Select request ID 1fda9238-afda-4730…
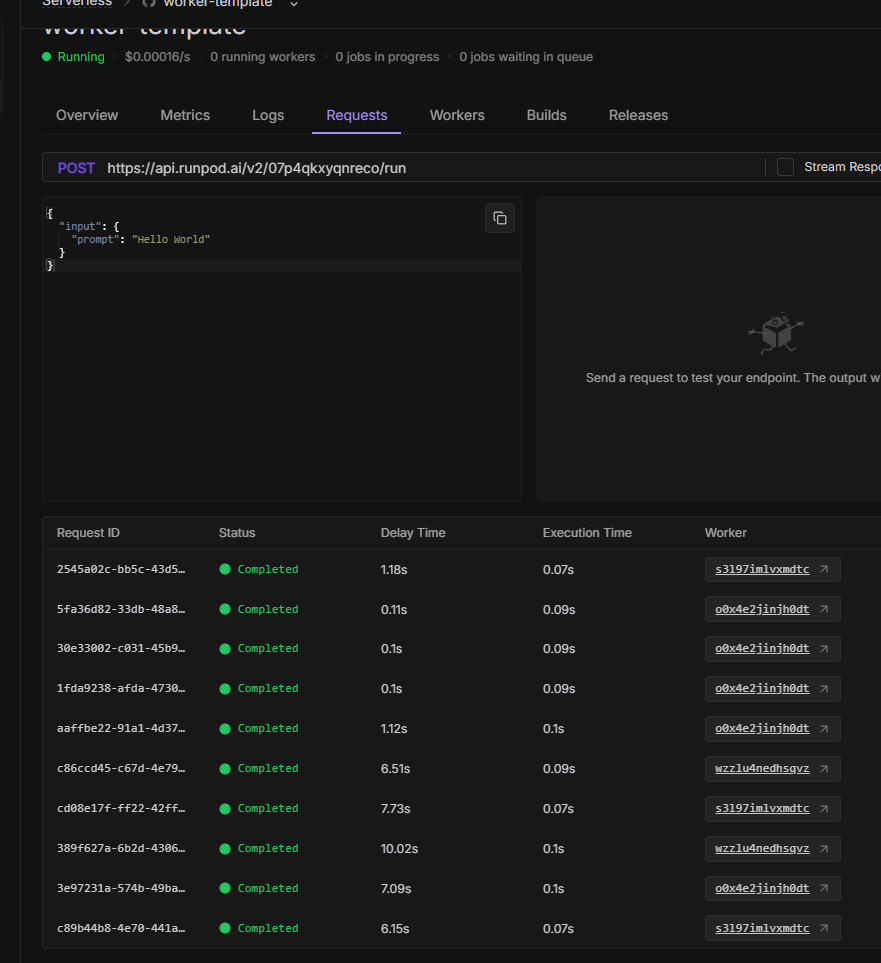This screenshot has height=963, width=881. 121,688
